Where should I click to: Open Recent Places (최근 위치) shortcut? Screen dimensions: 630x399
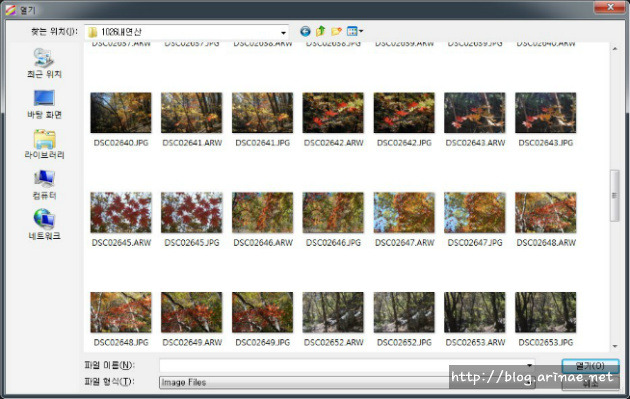click(x=44, y=63)
